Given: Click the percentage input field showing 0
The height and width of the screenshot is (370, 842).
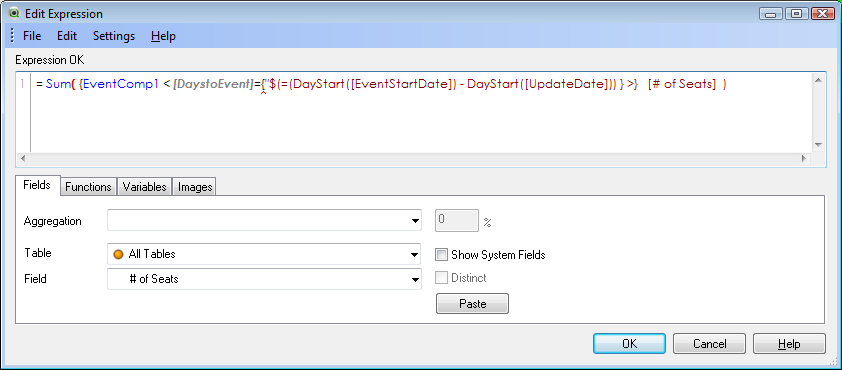Looking at the screenshot, I should click(x=457, y=220).
